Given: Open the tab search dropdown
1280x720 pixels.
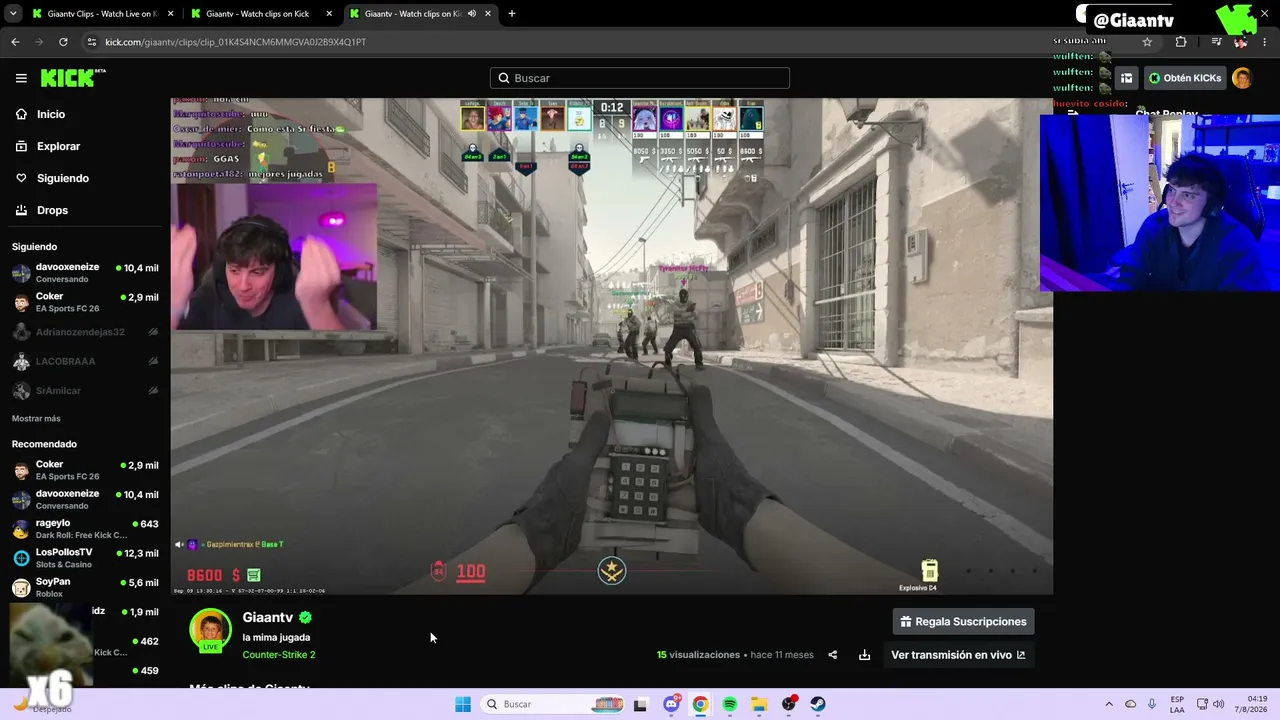Looking at the screenshot, I should click(x=11, y=14).
